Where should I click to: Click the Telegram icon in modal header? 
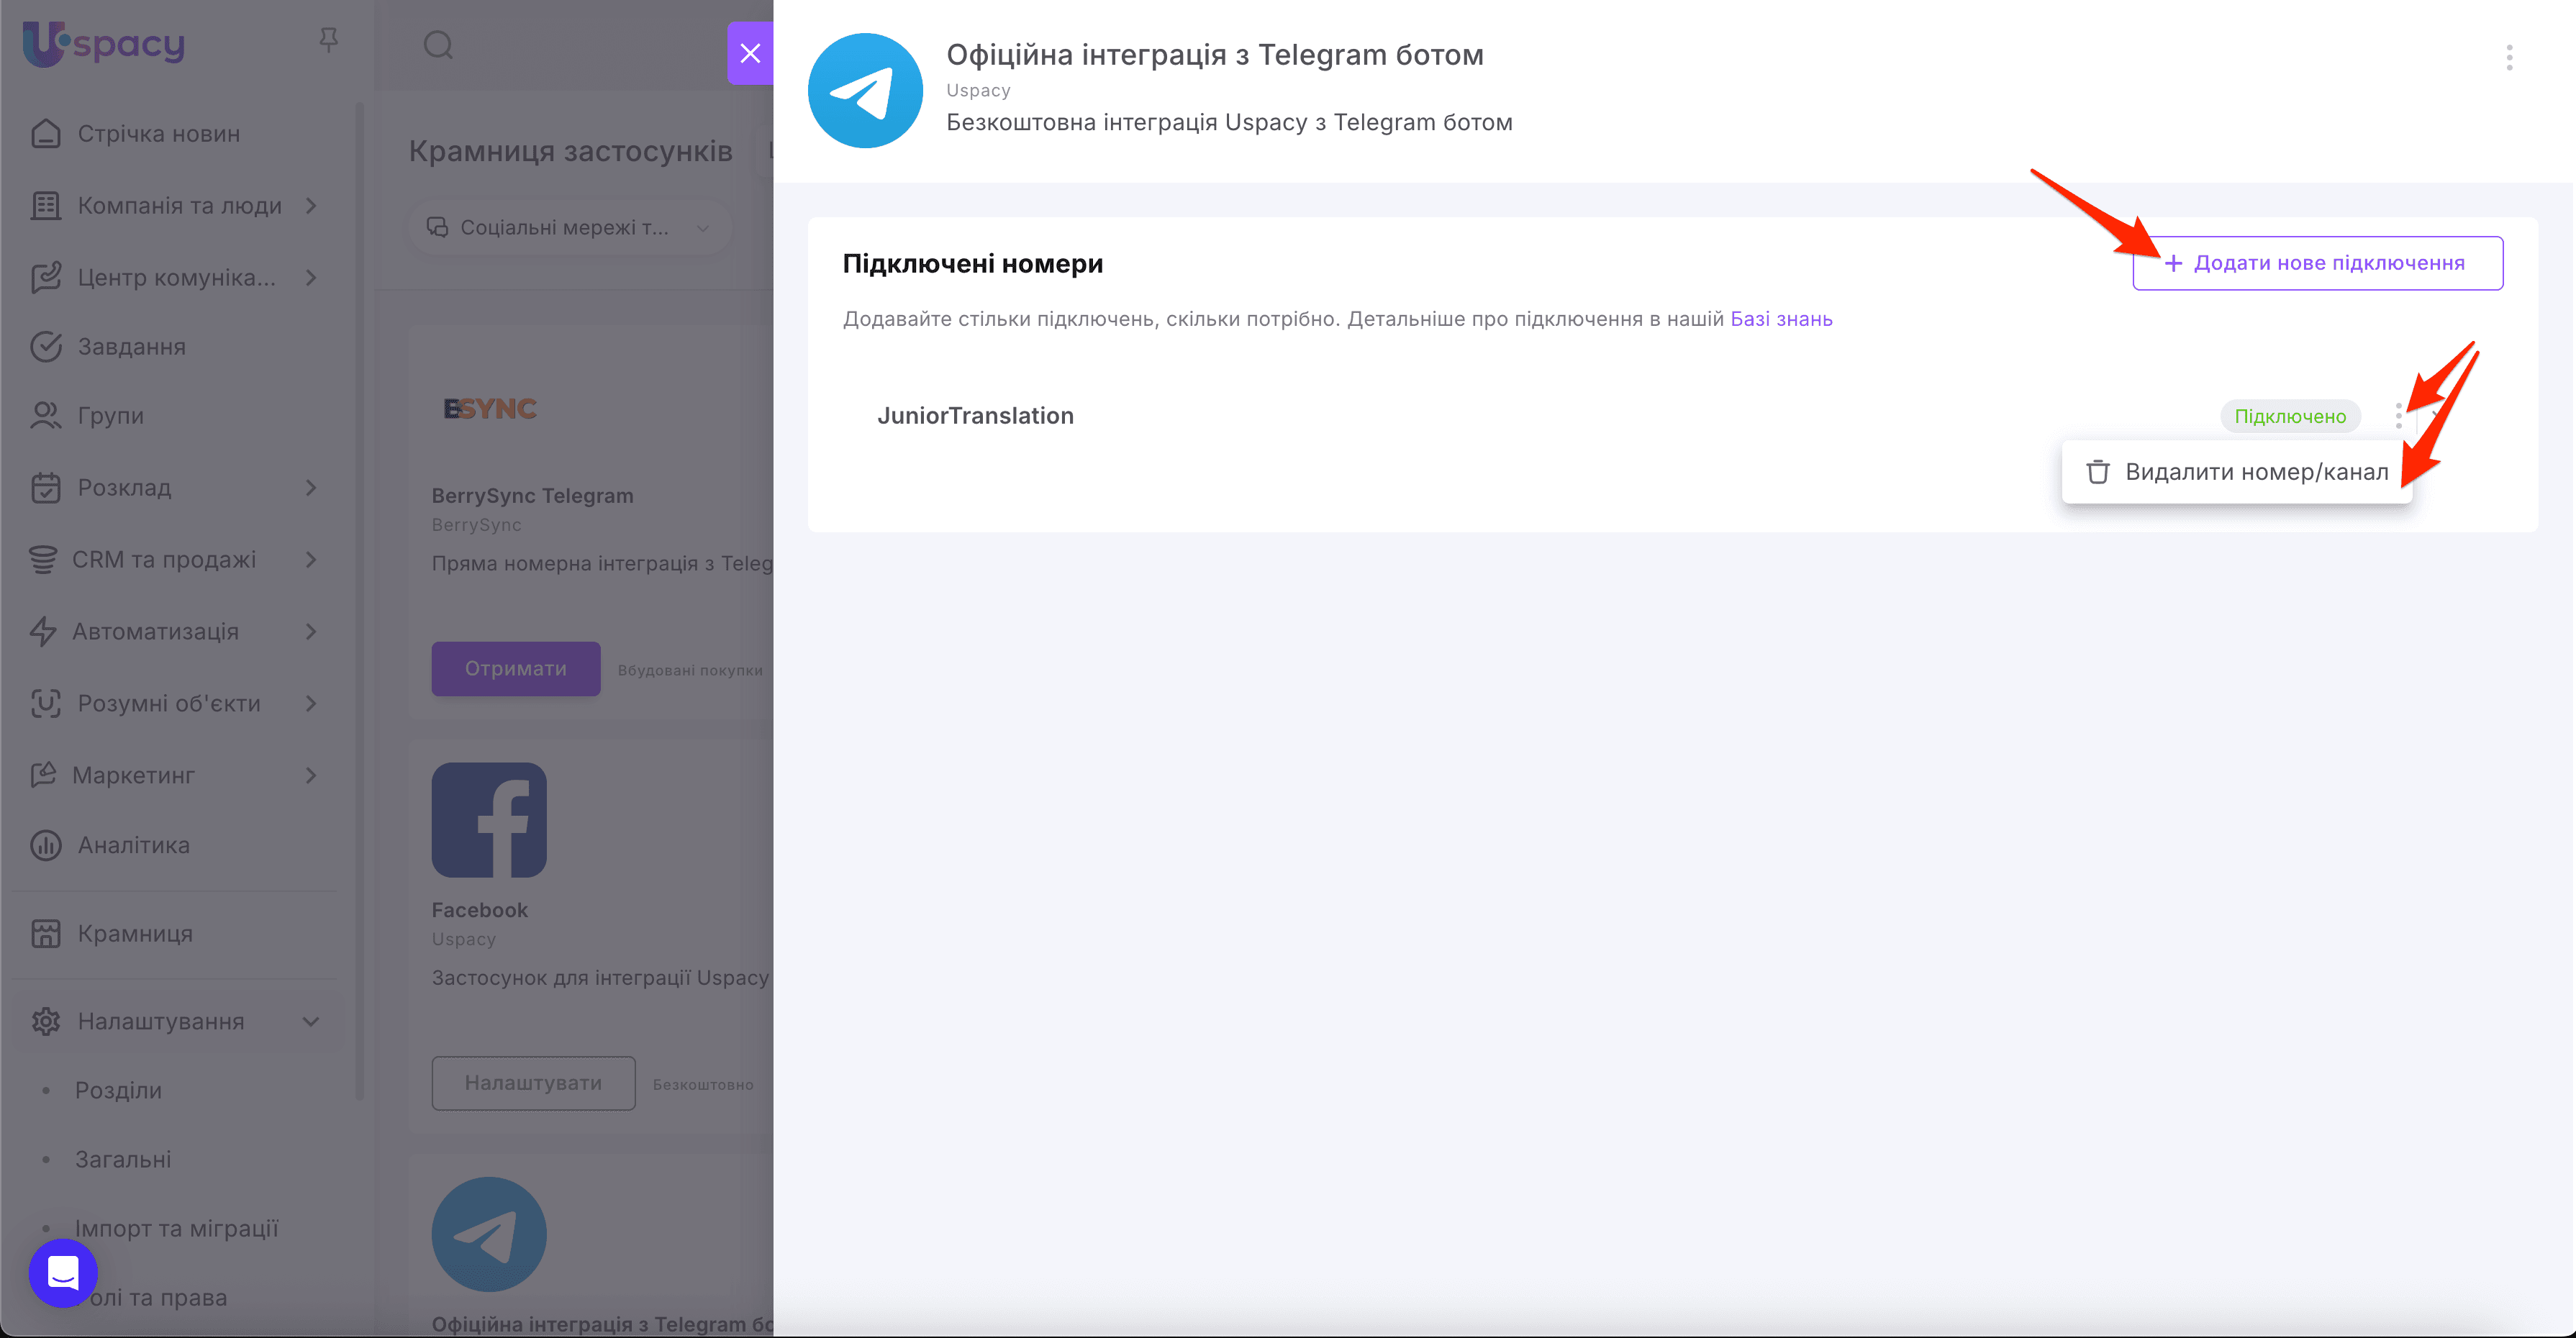pyautogui.click(x=865, y=90)
